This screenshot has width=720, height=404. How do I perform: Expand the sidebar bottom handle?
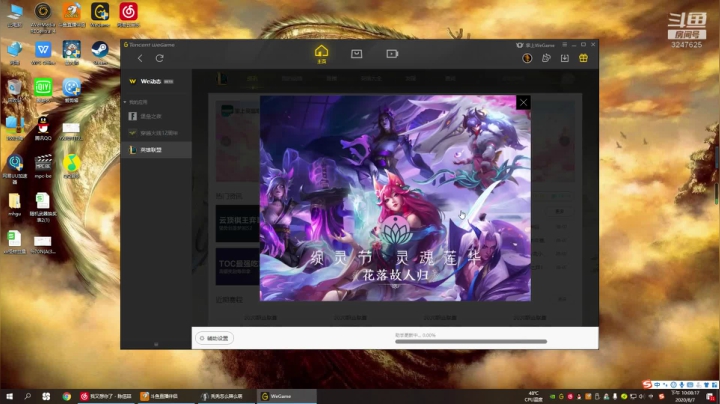click(x=156, y=344)
